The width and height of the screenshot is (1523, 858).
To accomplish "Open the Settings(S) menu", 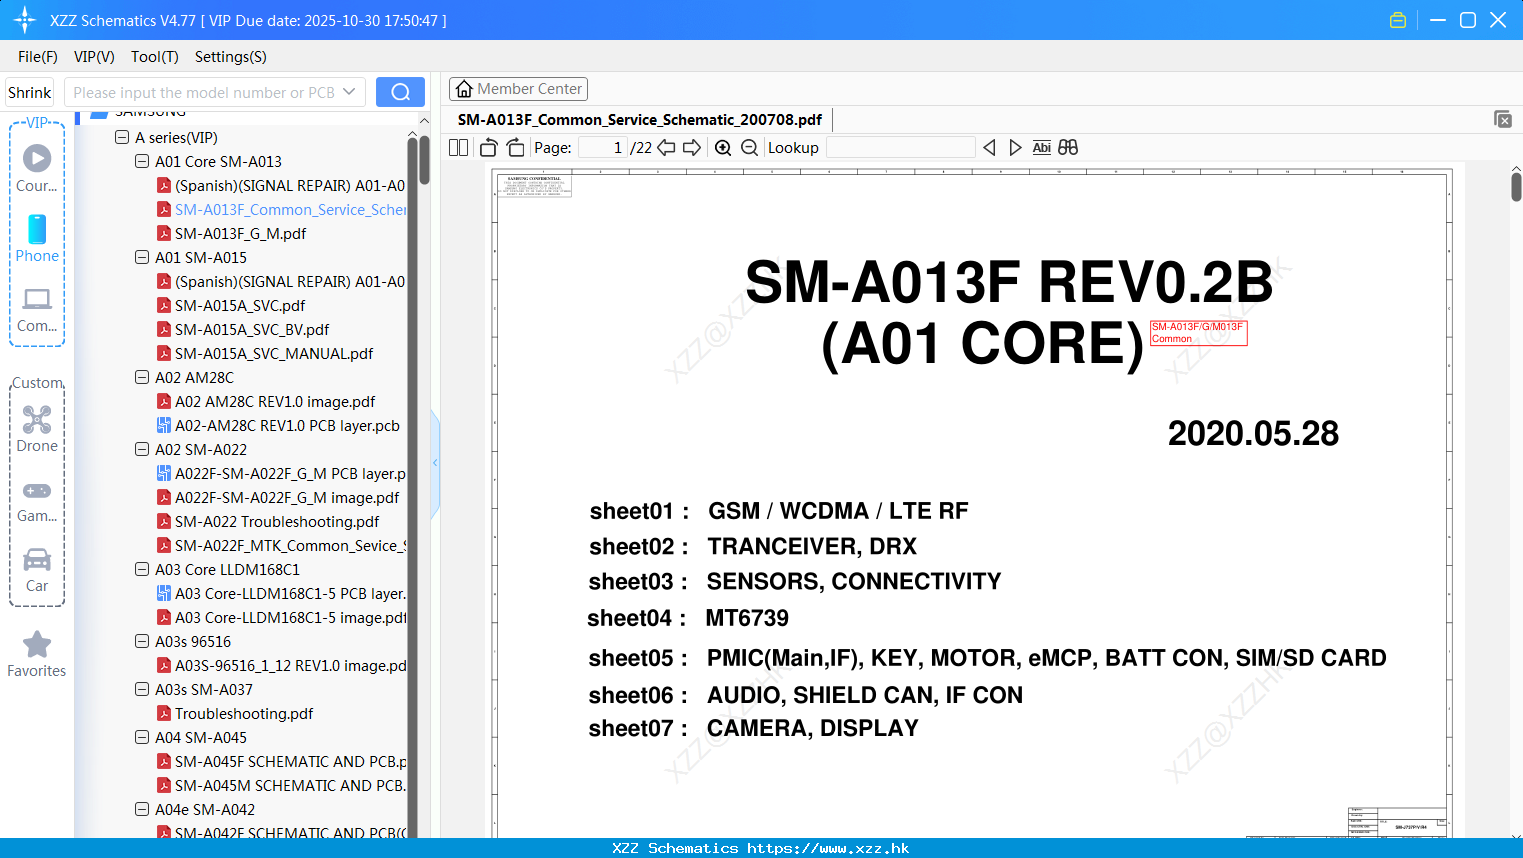I will pyautogui.click(x=231, y=57).
